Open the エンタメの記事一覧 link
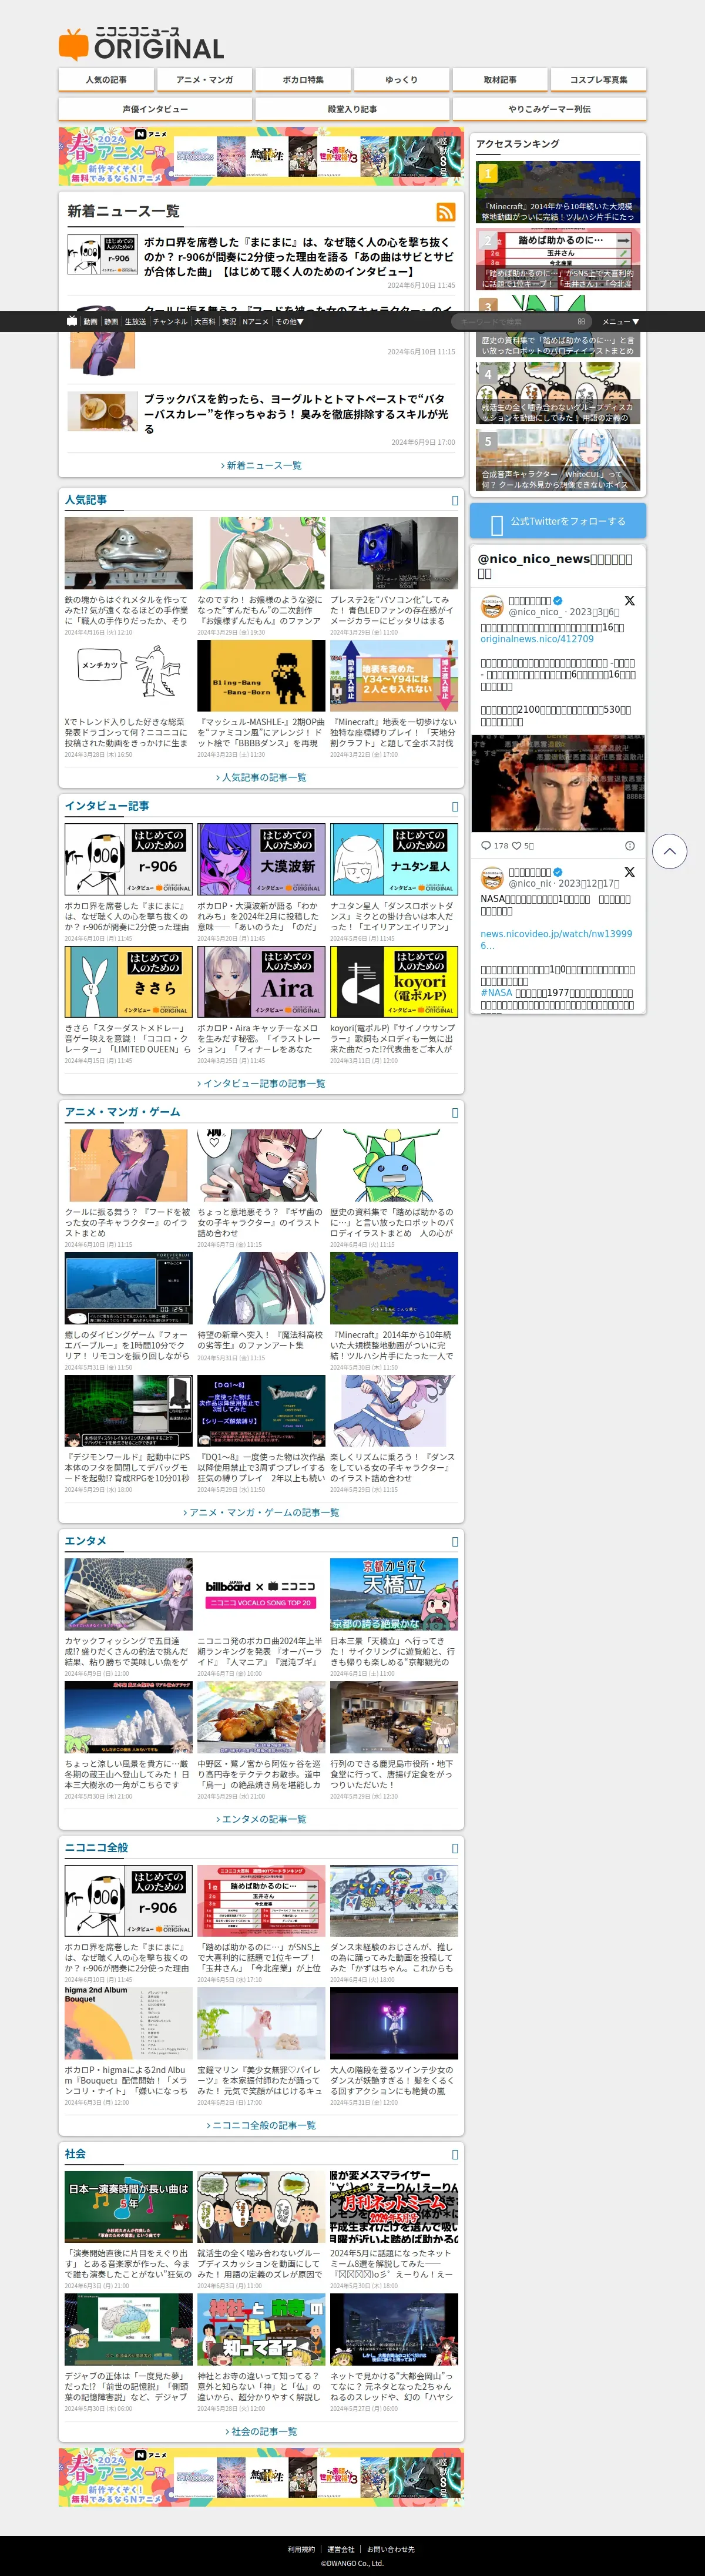 [x=261, y=1819]
